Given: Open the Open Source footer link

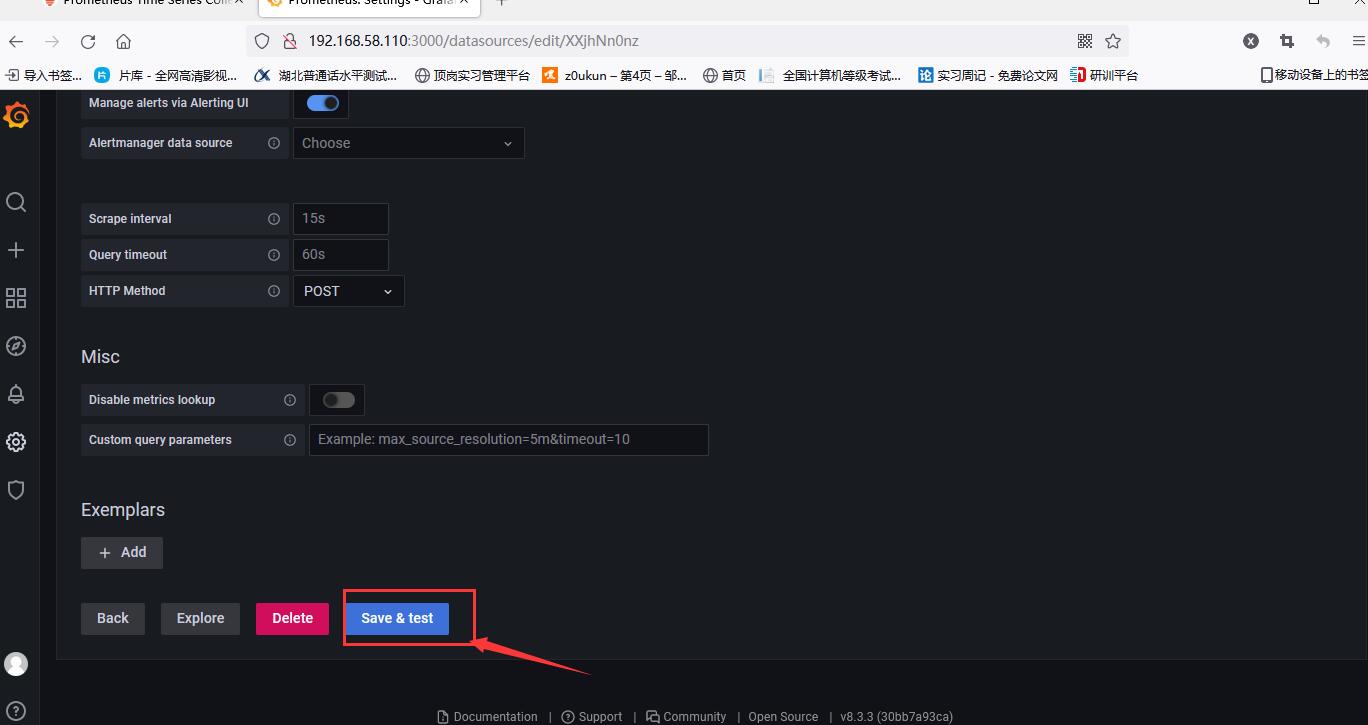Looking at the screenshot, I should click(x=783, y=716).
